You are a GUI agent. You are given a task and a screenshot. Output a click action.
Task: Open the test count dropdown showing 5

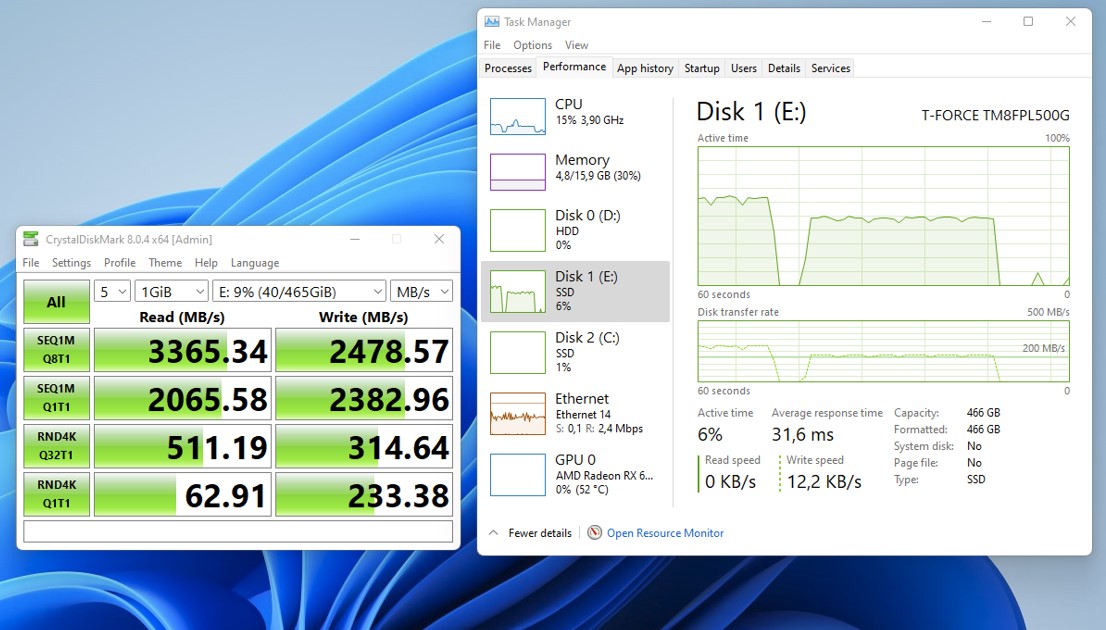(x=112, y=291)
